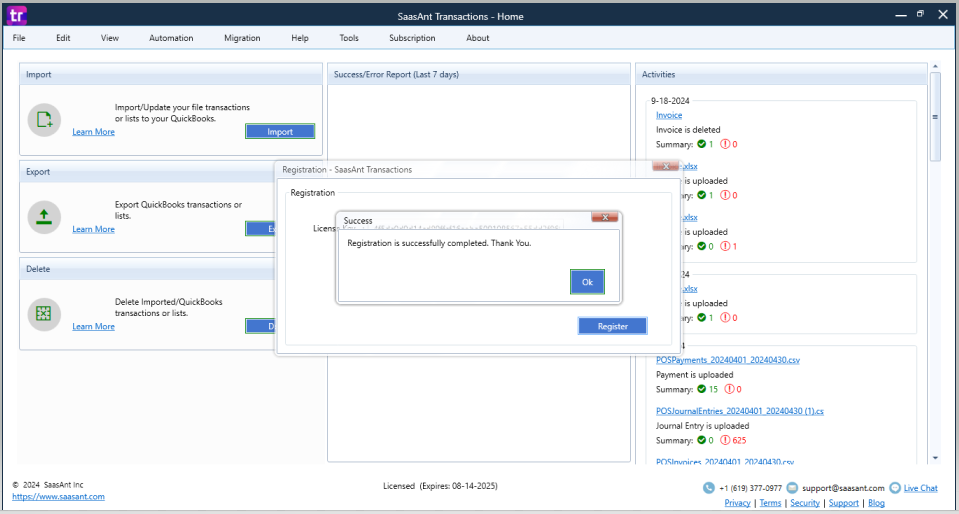The height and width of the screenshot is (514, 959).
Task: Click the Register button
Action: pyautogui.click(x=612, y=326)
